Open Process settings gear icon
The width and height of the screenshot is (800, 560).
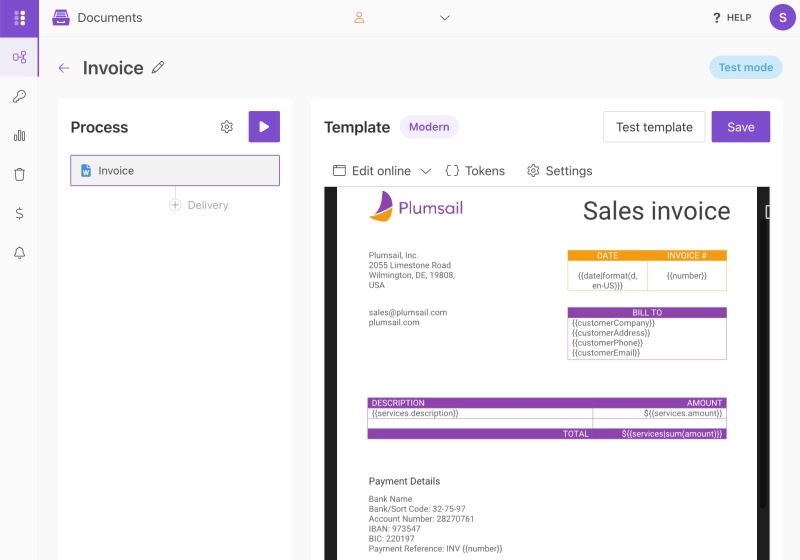point(227,126)
